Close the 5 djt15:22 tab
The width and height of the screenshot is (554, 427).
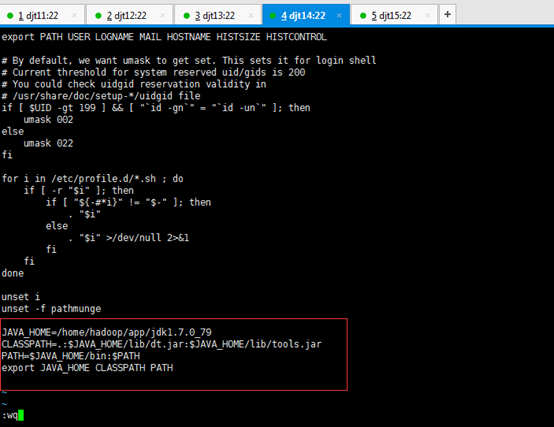click(x=428, y=16)
